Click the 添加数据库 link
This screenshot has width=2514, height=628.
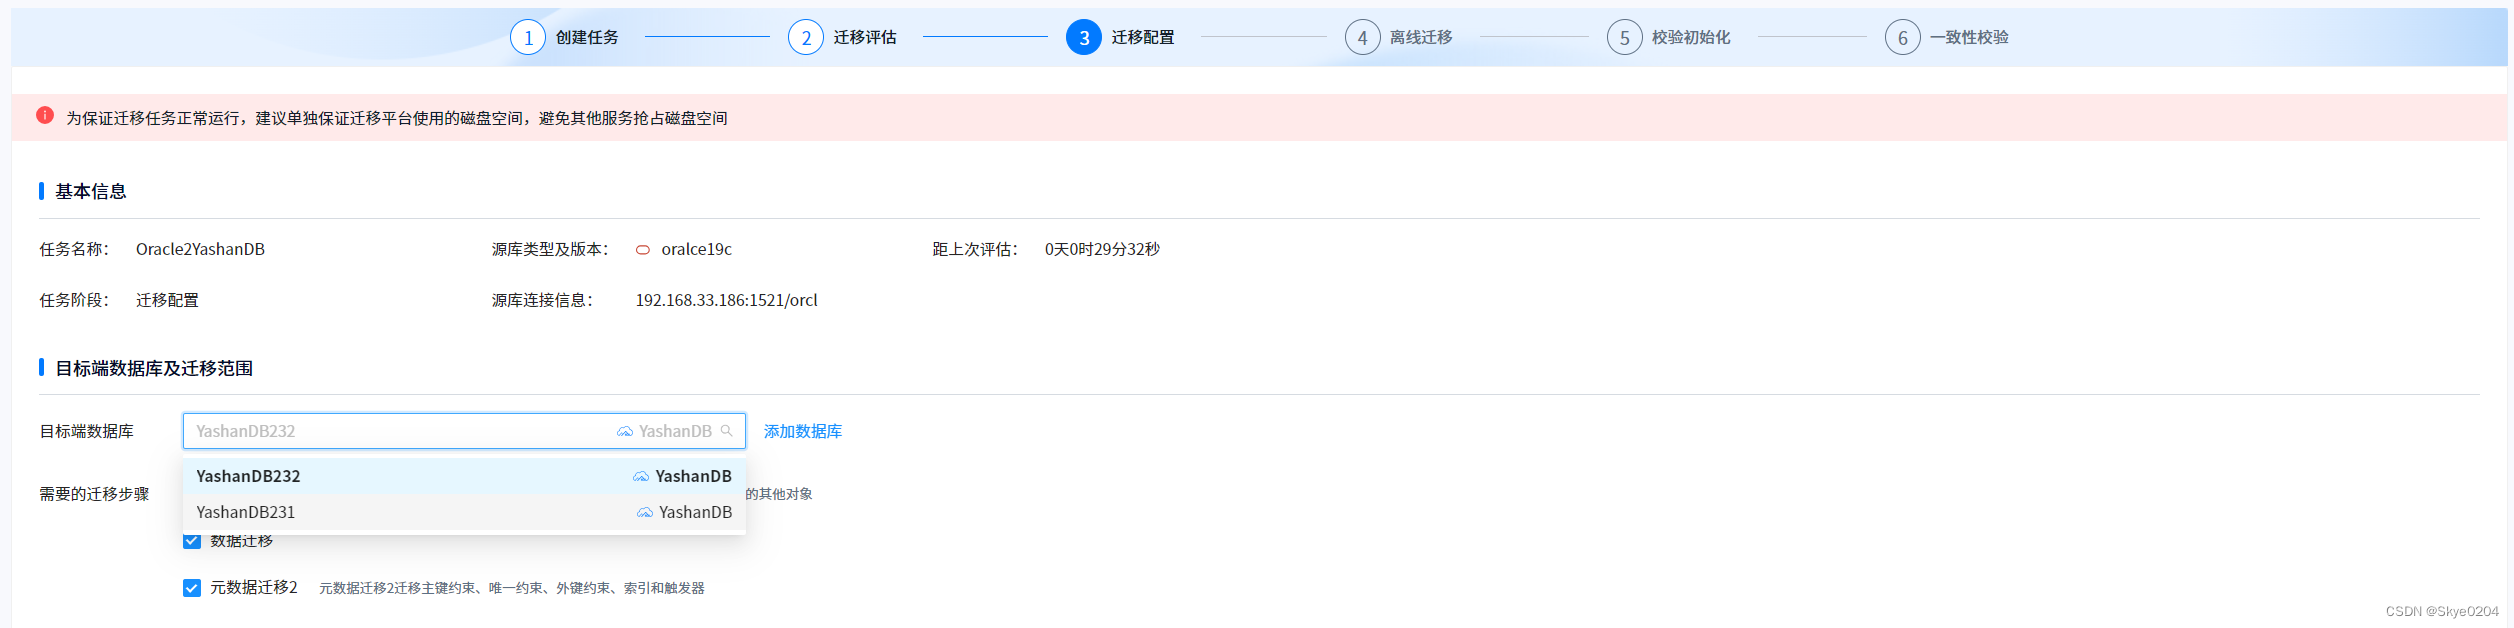pyautogui.click(x=803, y=431)
